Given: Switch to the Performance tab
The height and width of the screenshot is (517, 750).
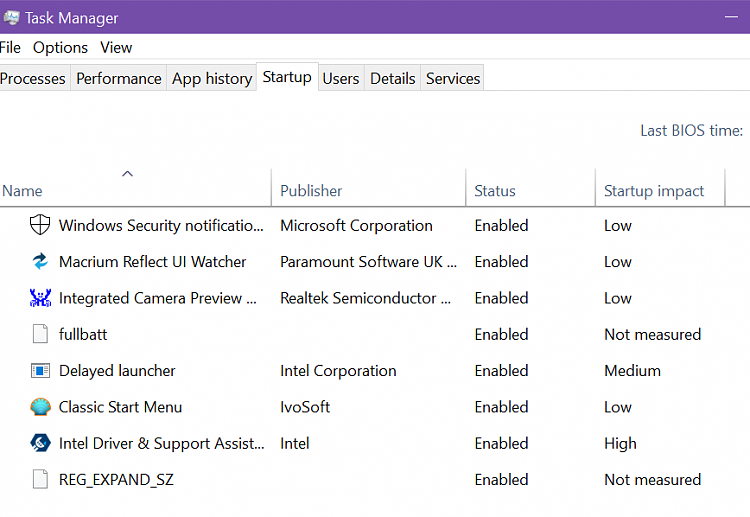Looking at the screenshot, I should 119,78.
